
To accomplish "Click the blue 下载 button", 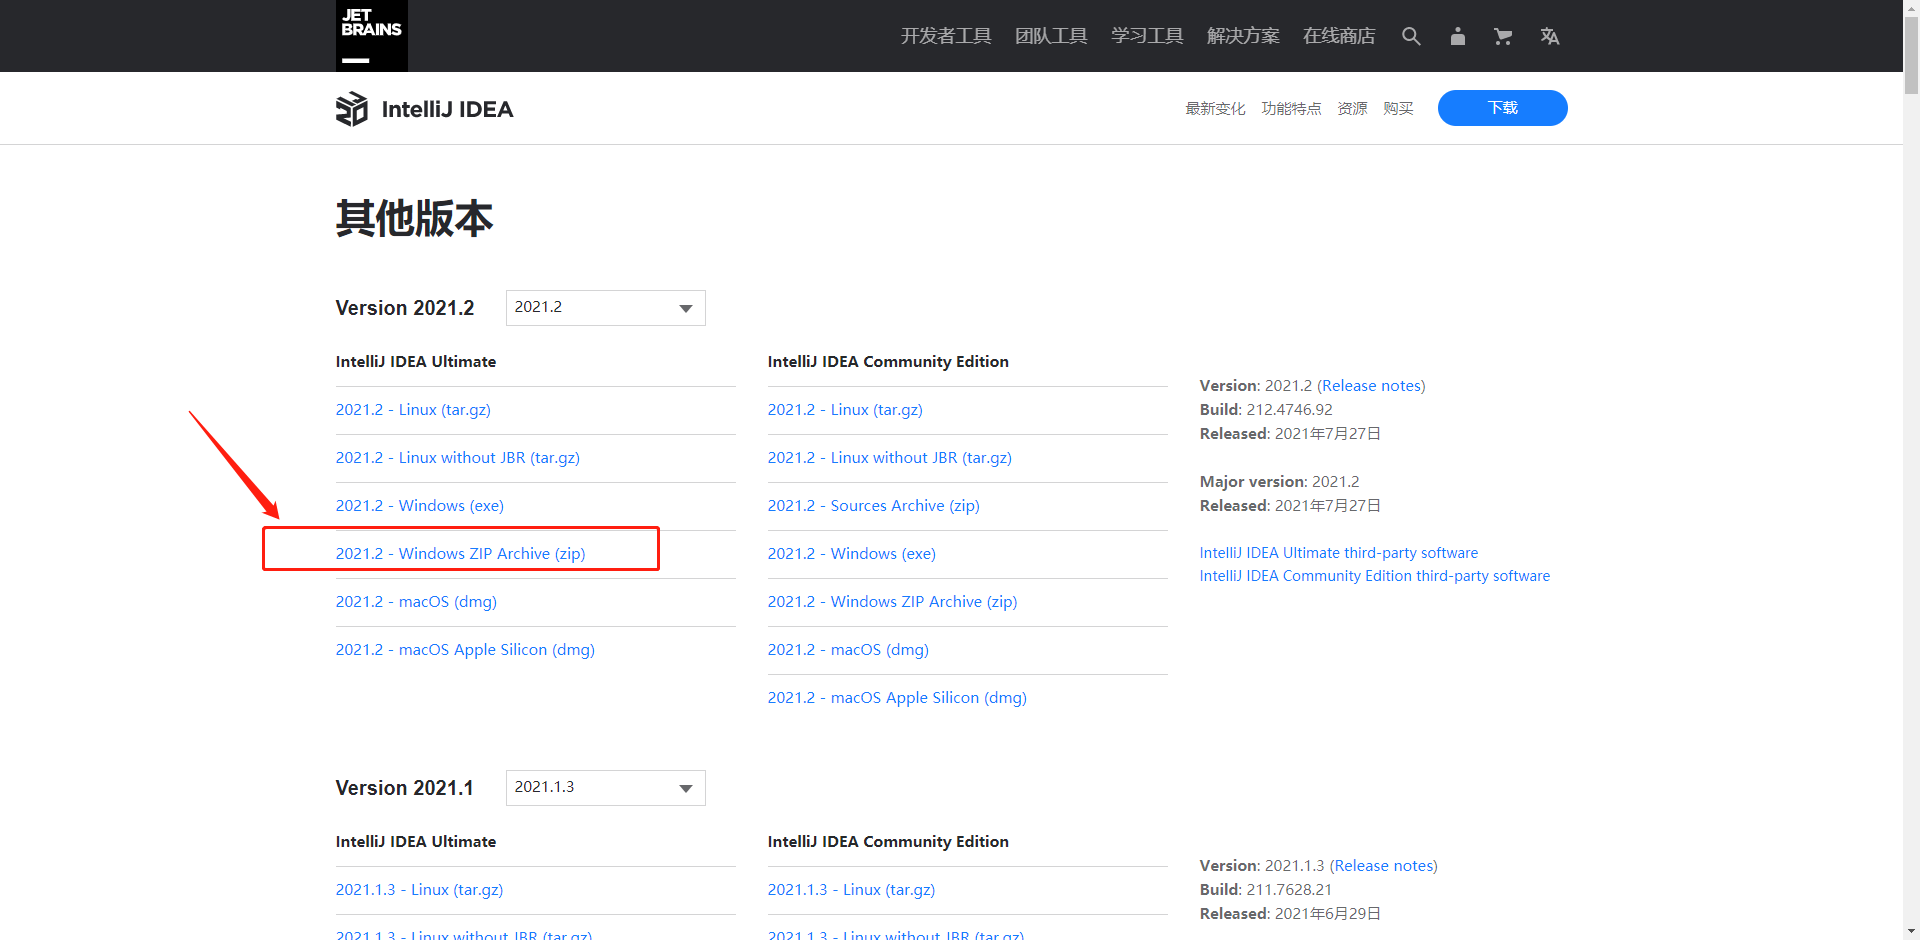I will point(1502,108).
